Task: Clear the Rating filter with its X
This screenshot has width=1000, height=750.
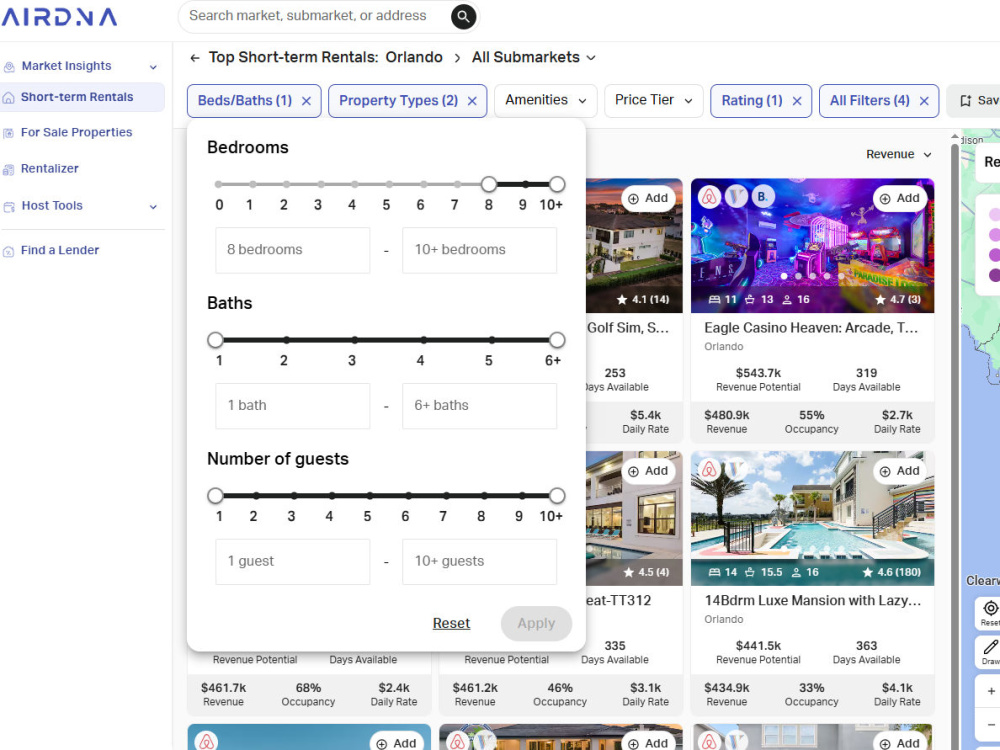Action: (797, 101)
